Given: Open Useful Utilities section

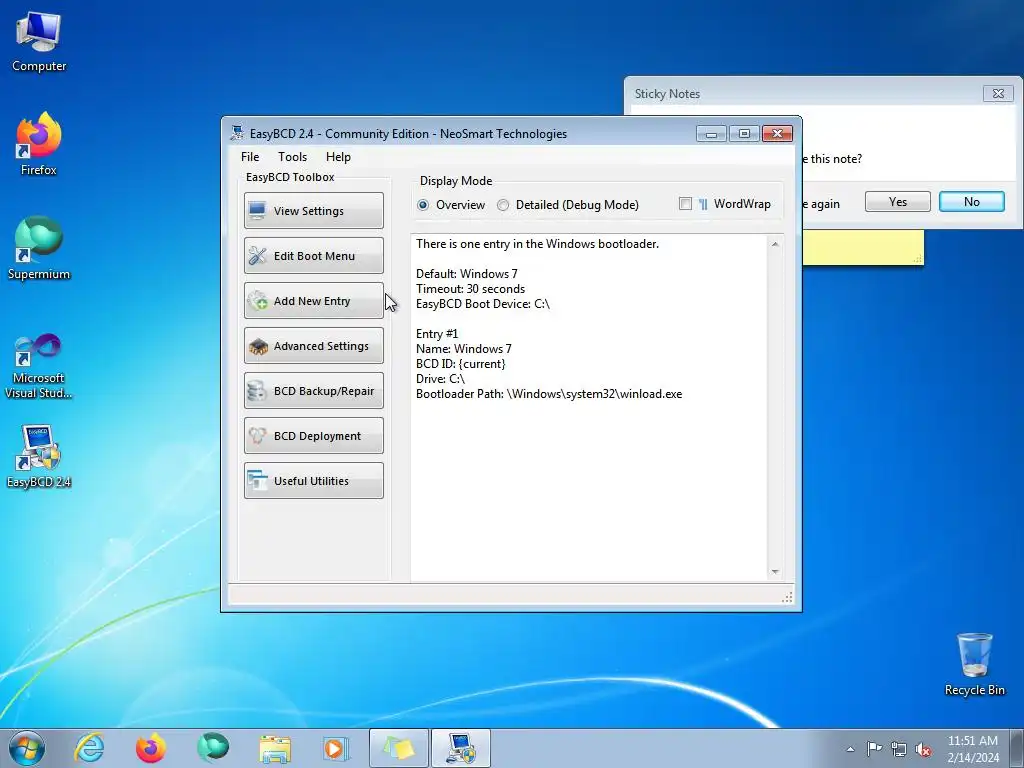Looking at the screenshot, I should 313,481.
